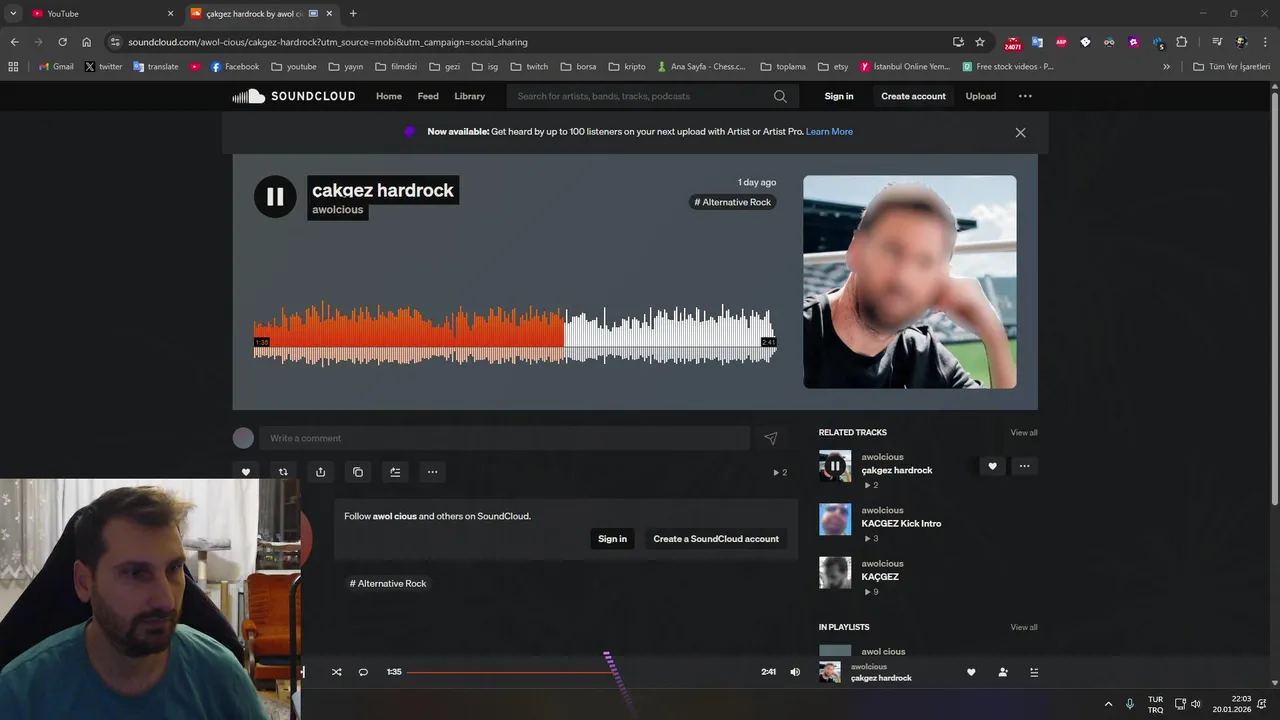Open the Tüm Yer İşaretleri folder
The width and height of the screenshot is (1280, 720).
coord(1230,67)
